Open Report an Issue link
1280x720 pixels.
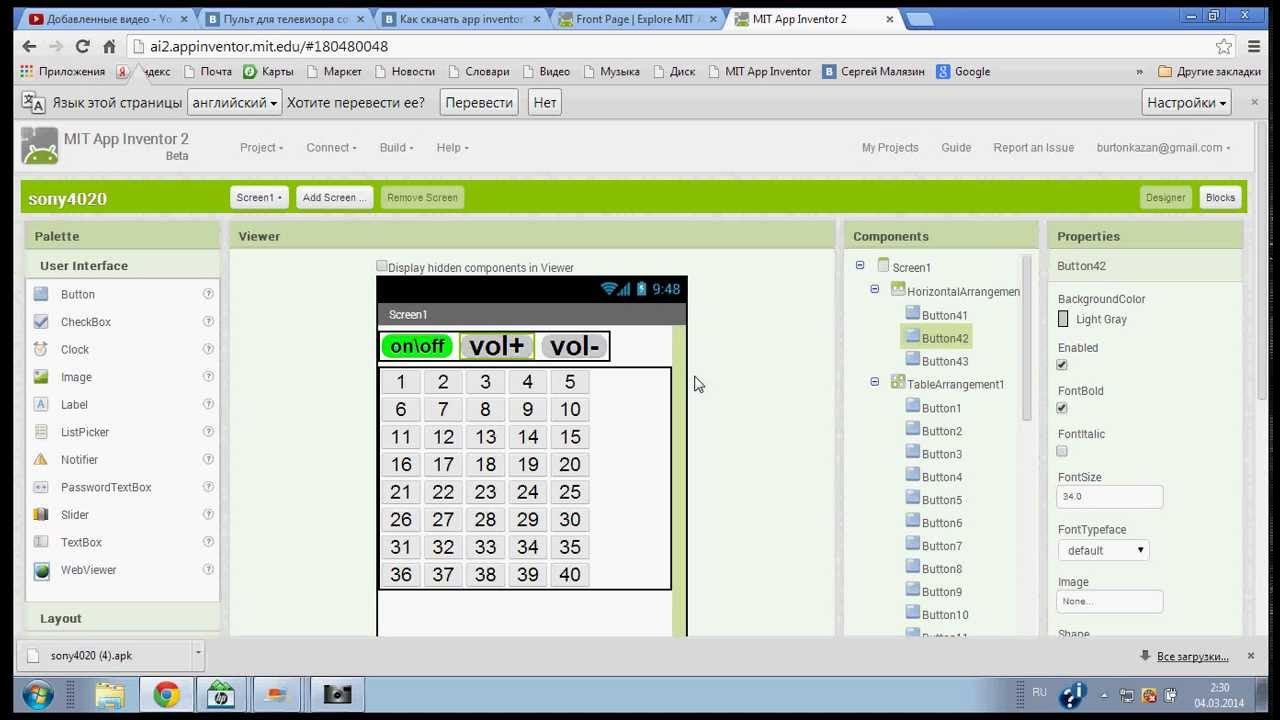pos(1033,147)
